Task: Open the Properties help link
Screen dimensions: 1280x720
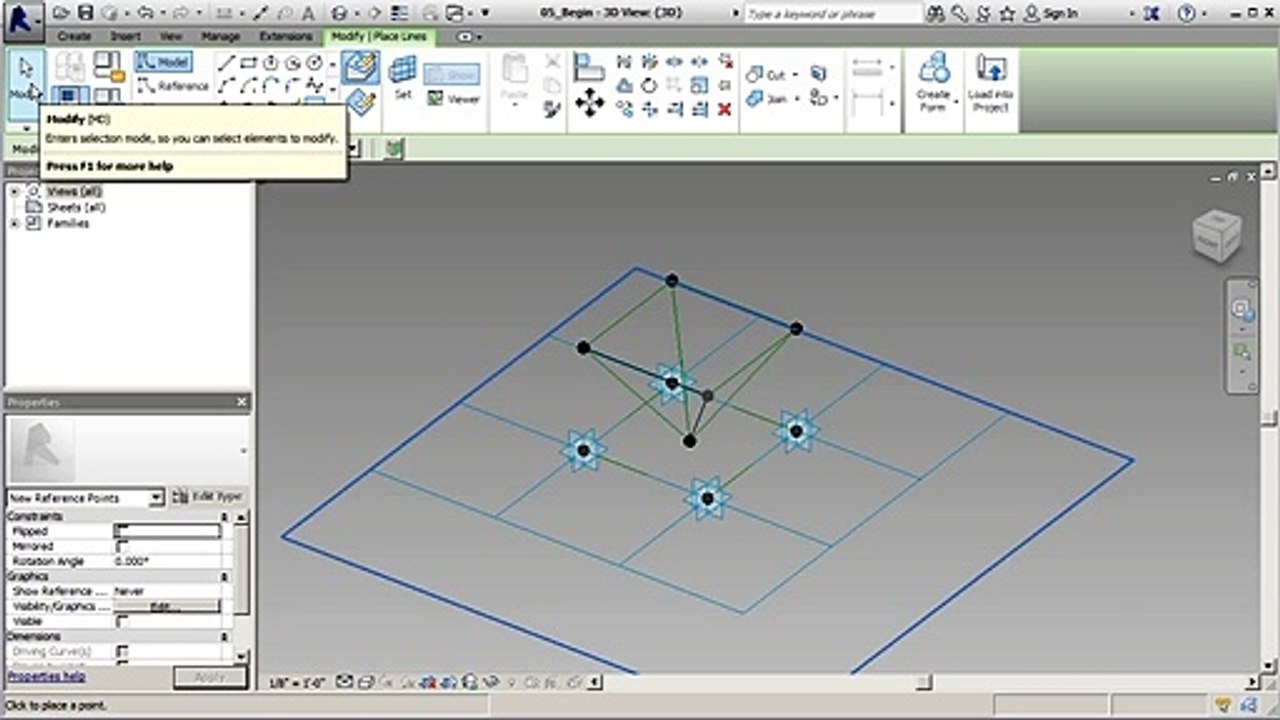Action: pyautogui.click(x=46, y=677)
